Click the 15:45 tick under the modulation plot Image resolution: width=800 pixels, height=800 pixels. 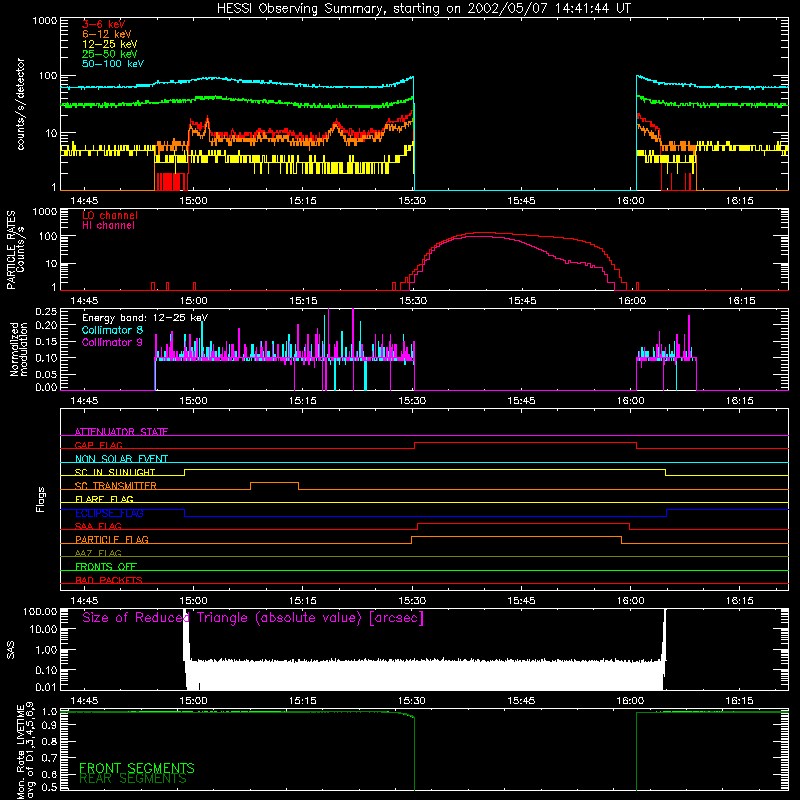click(x=521, y=401)
